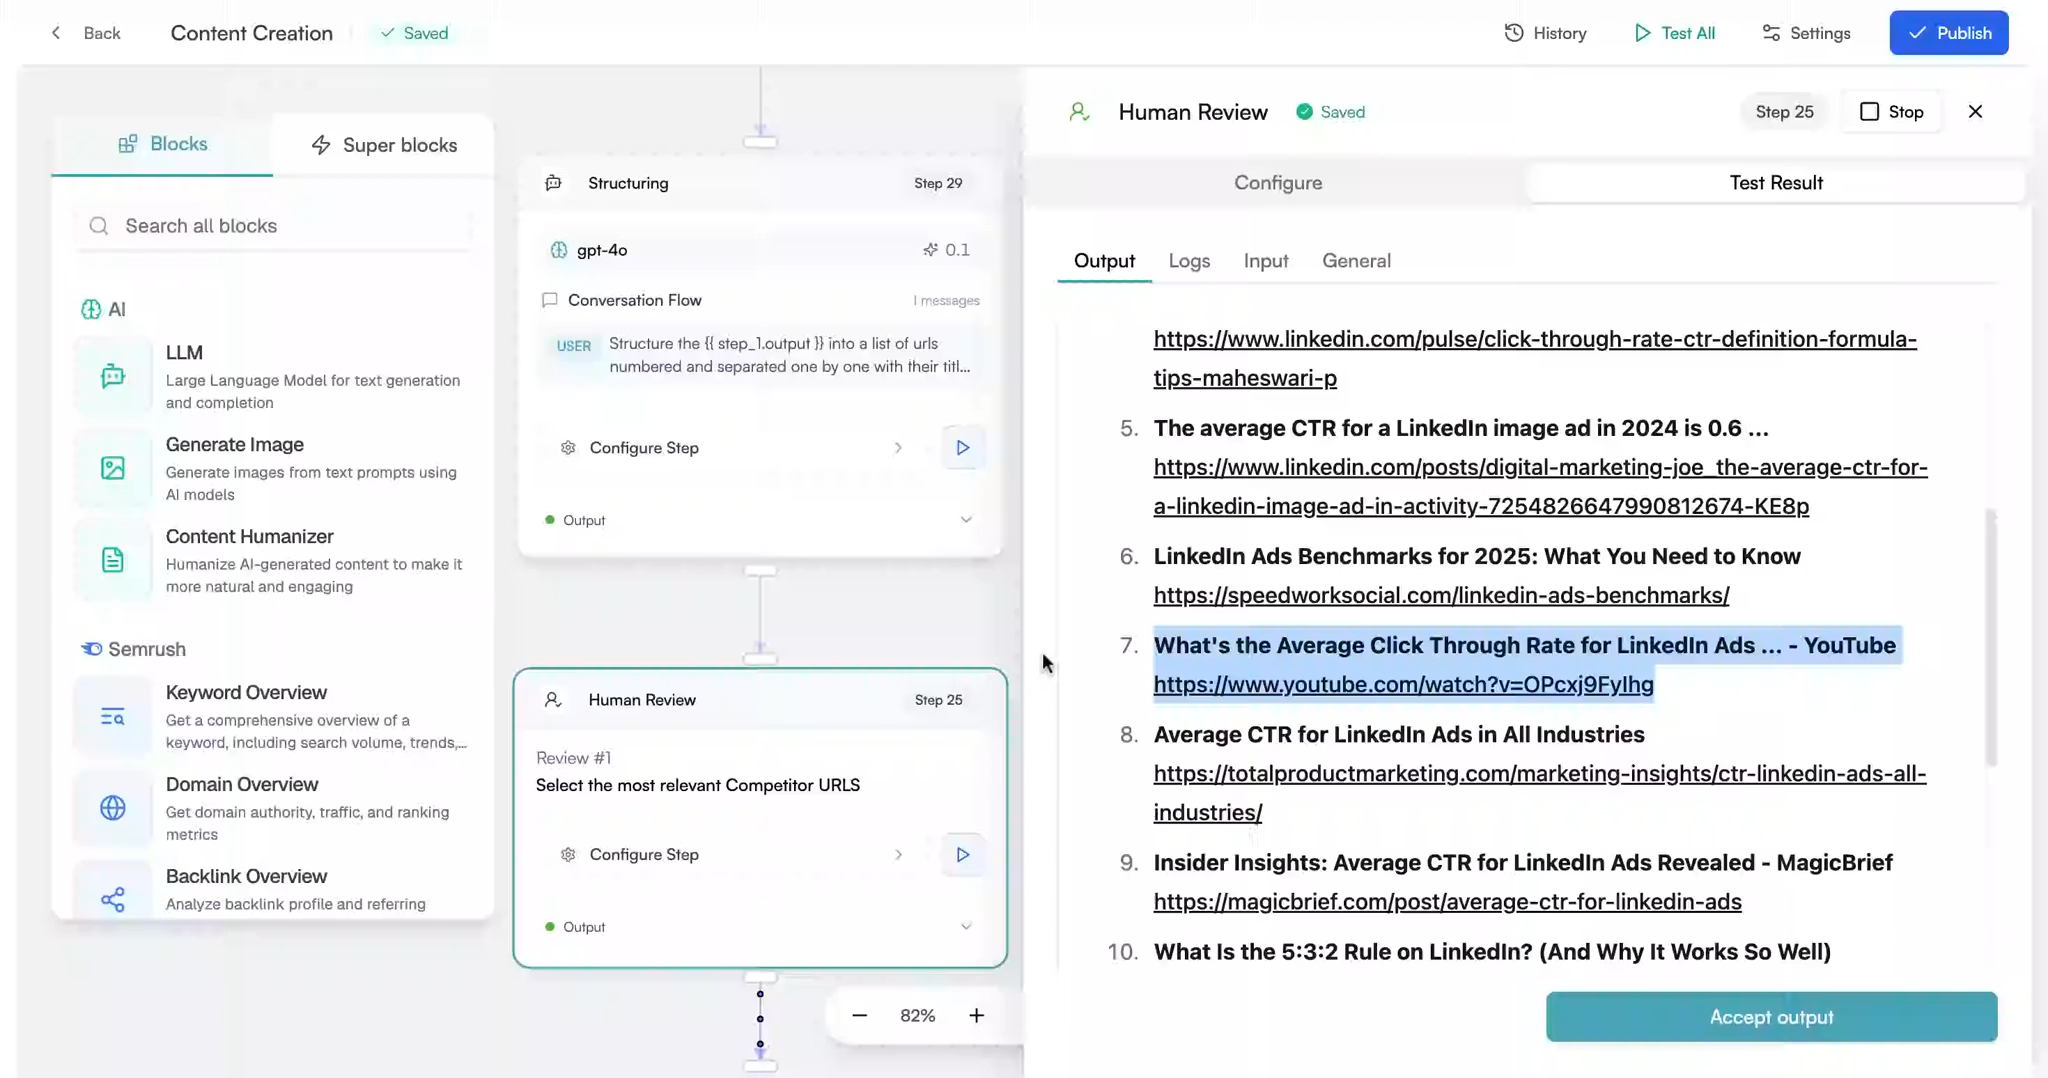Zoom out the canvas with minus icon
Viewport: 2048px width, 1078px height.
[x=859, y=1016]
